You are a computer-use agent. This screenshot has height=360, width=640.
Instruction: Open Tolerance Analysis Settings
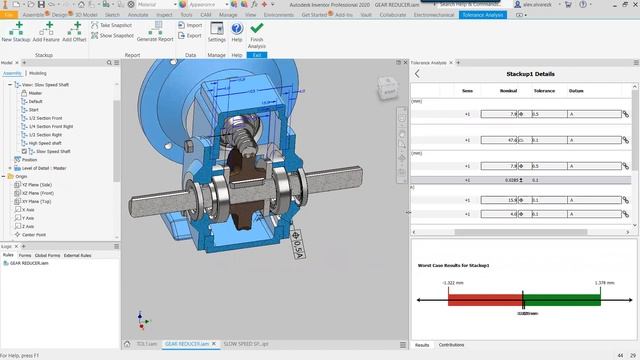point(217,32)
